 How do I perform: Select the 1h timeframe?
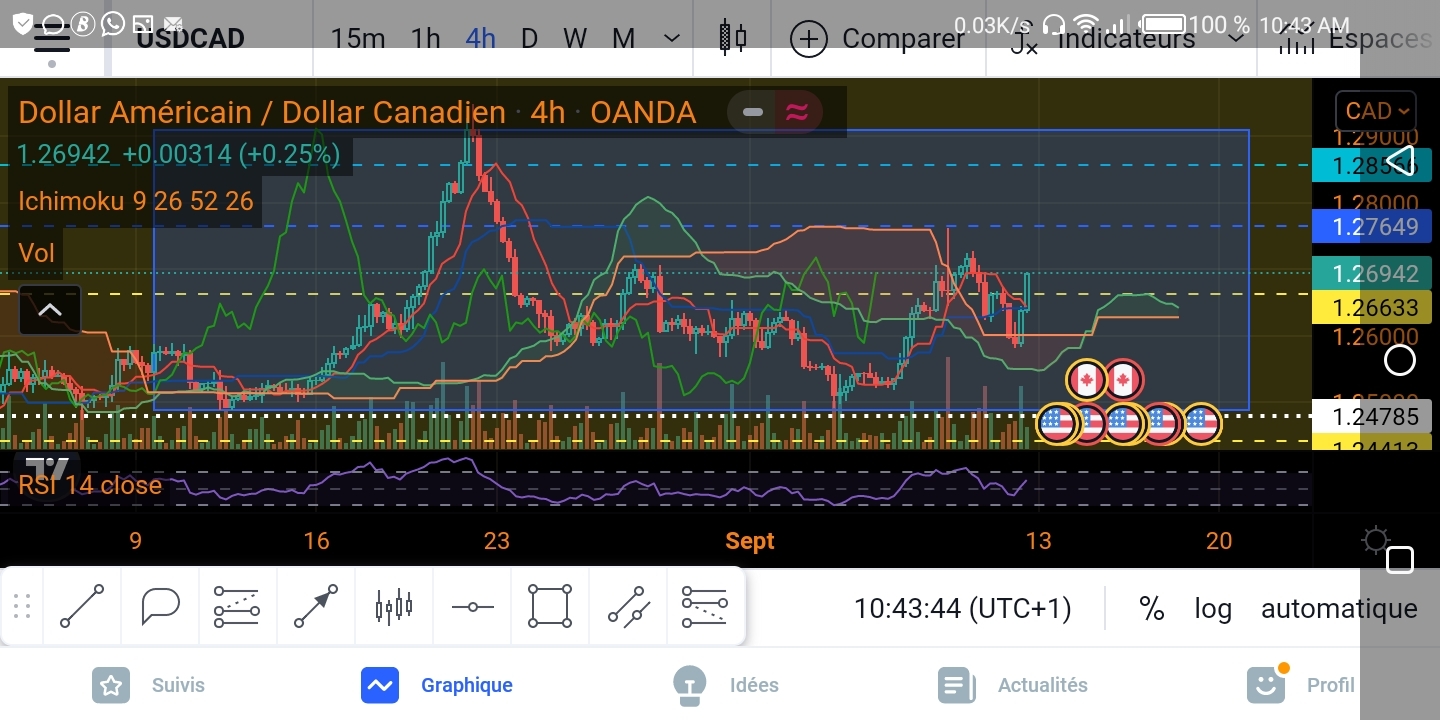click(426, 38)
